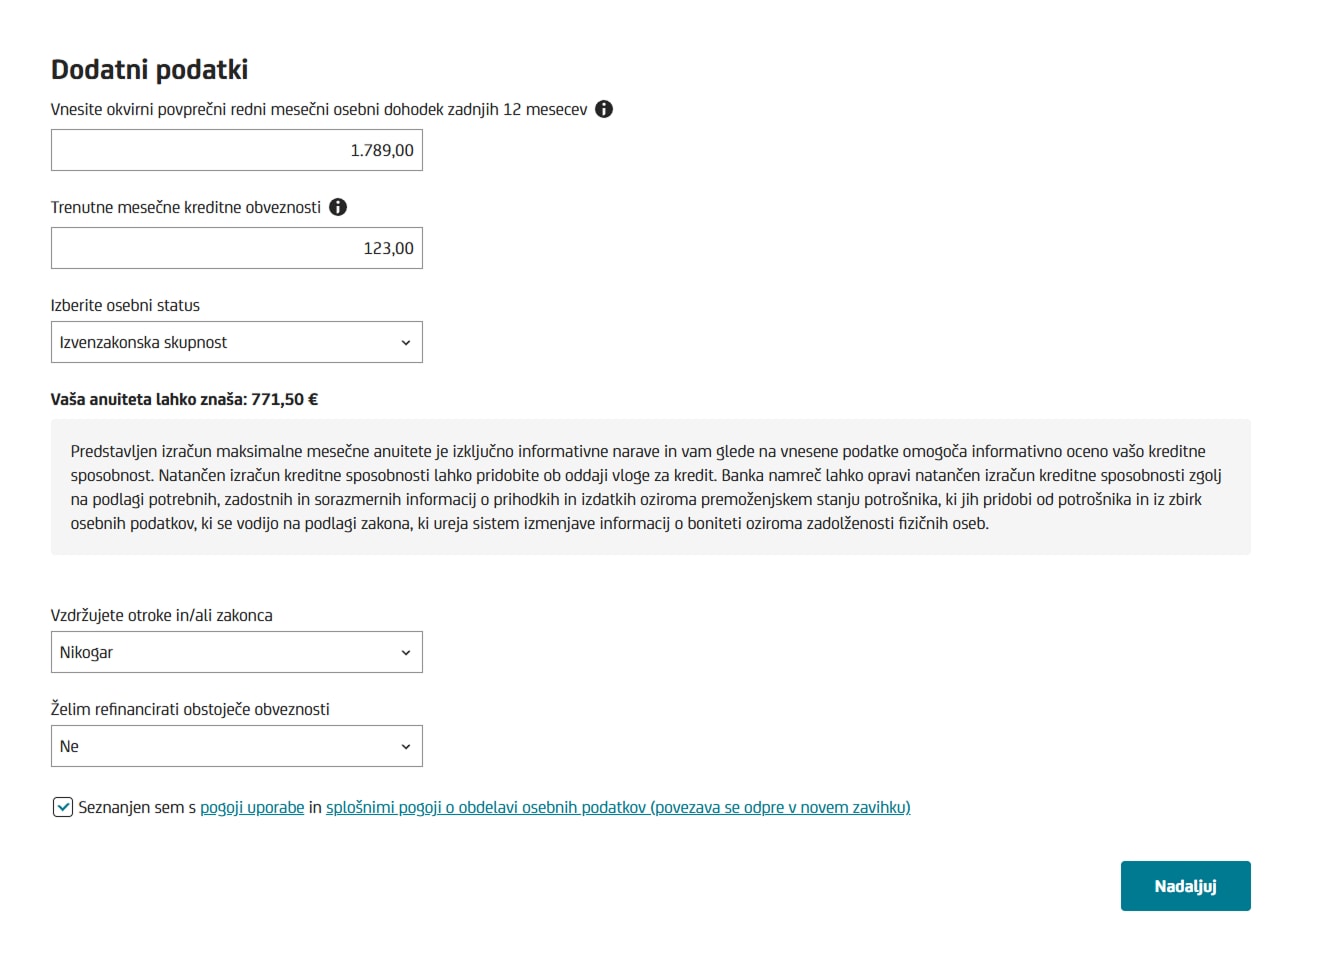Click the 'Vaša anuiteta lahko znaša: 771,50 €' text
Screen dimensions: 1342x965
[184, 399]
